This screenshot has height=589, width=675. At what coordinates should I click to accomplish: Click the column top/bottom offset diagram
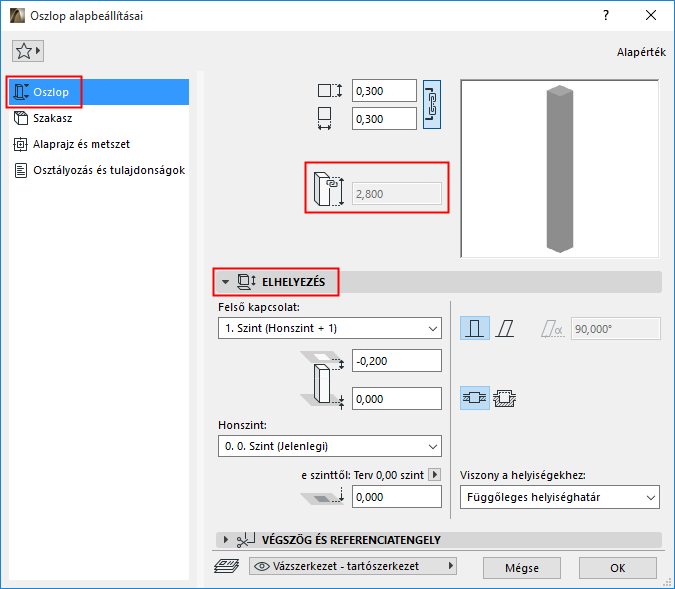pyautogui.click(x=323, y=380)
